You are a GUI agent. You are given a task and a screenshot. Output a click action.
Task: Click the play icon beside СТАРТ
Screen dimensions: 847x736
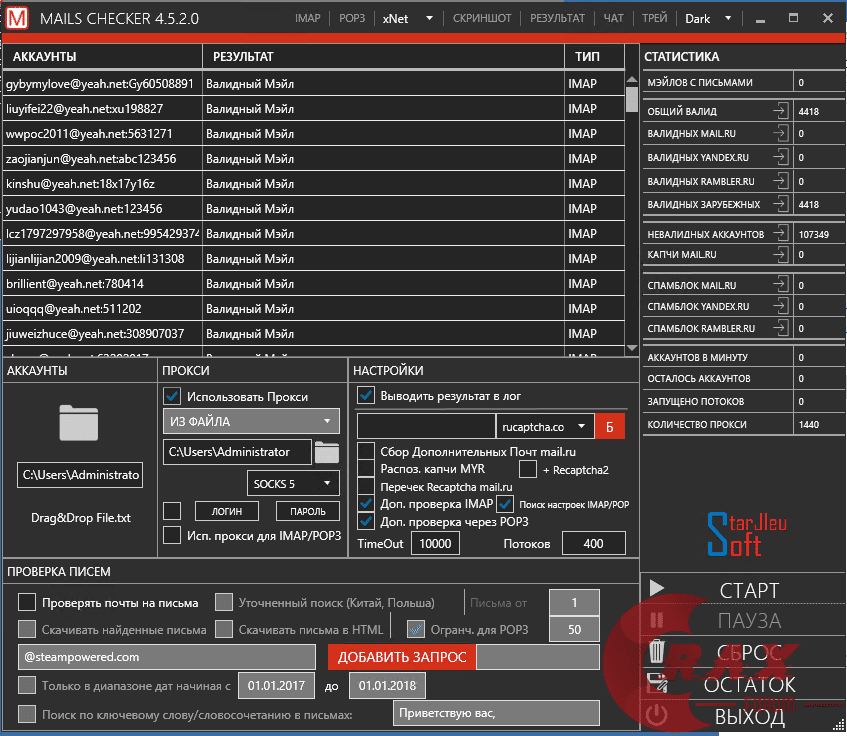657,589
